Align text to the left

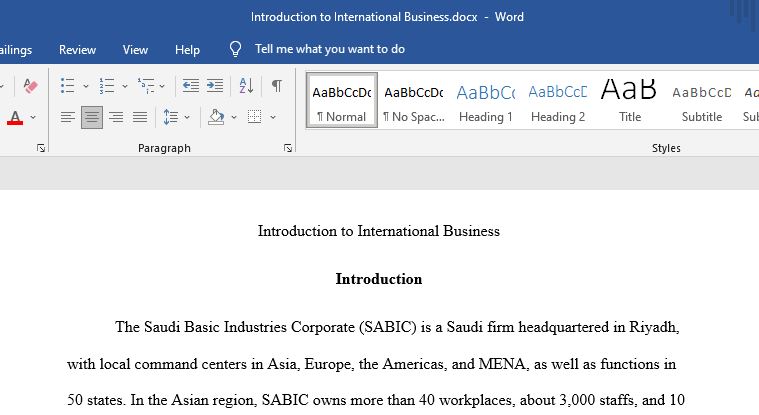point(68,117)
